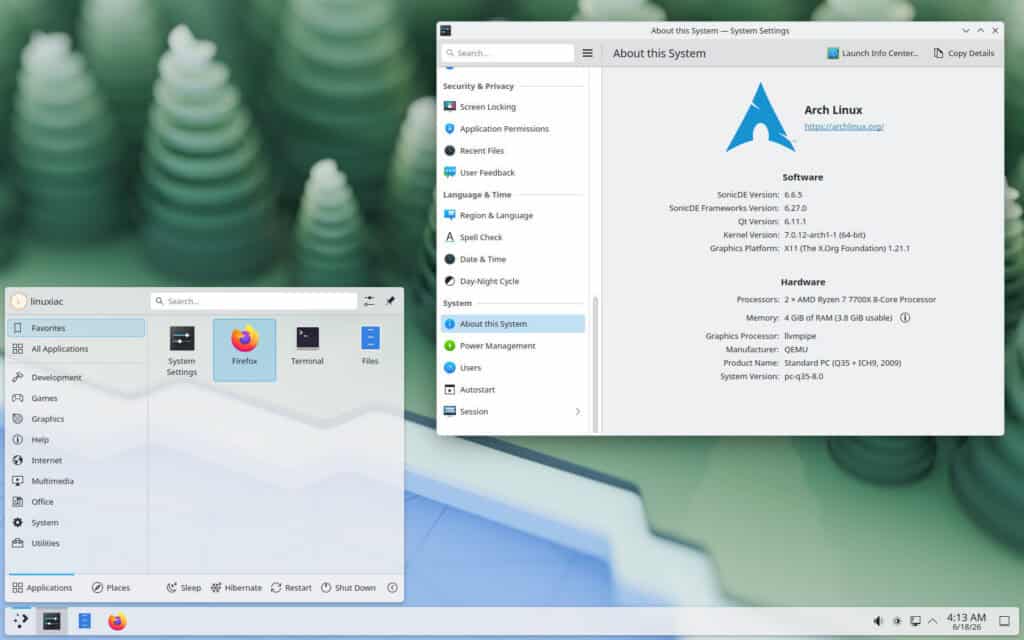
Task: Open Internet category in launcher
Action: [x=76, y=460]
